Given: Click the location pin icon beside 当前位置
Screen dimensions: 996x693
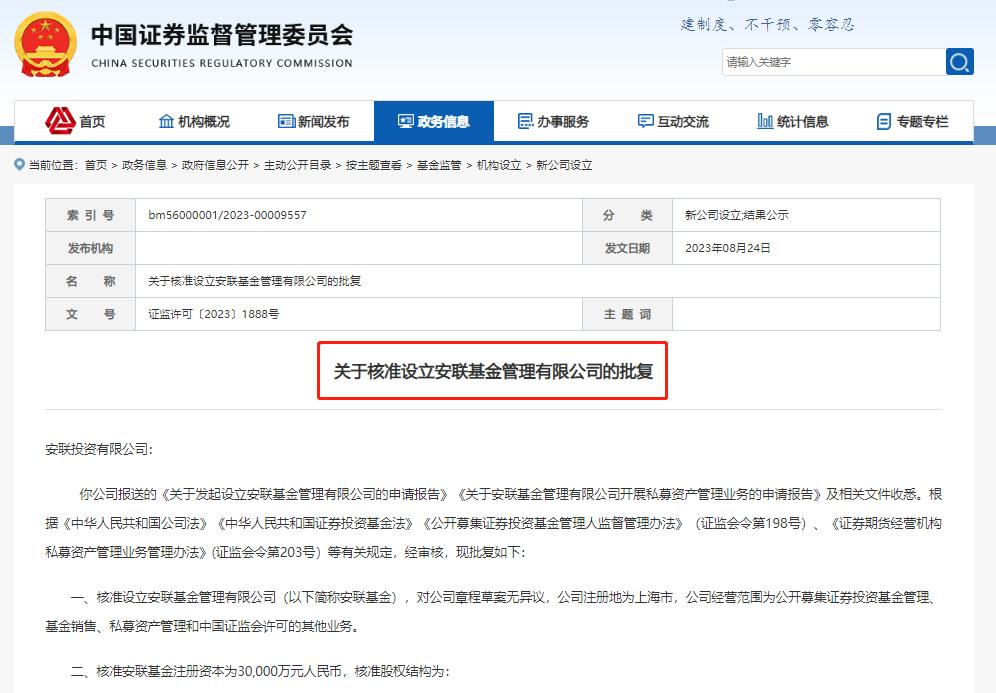Looking at the screenshot, I should 20,165.
